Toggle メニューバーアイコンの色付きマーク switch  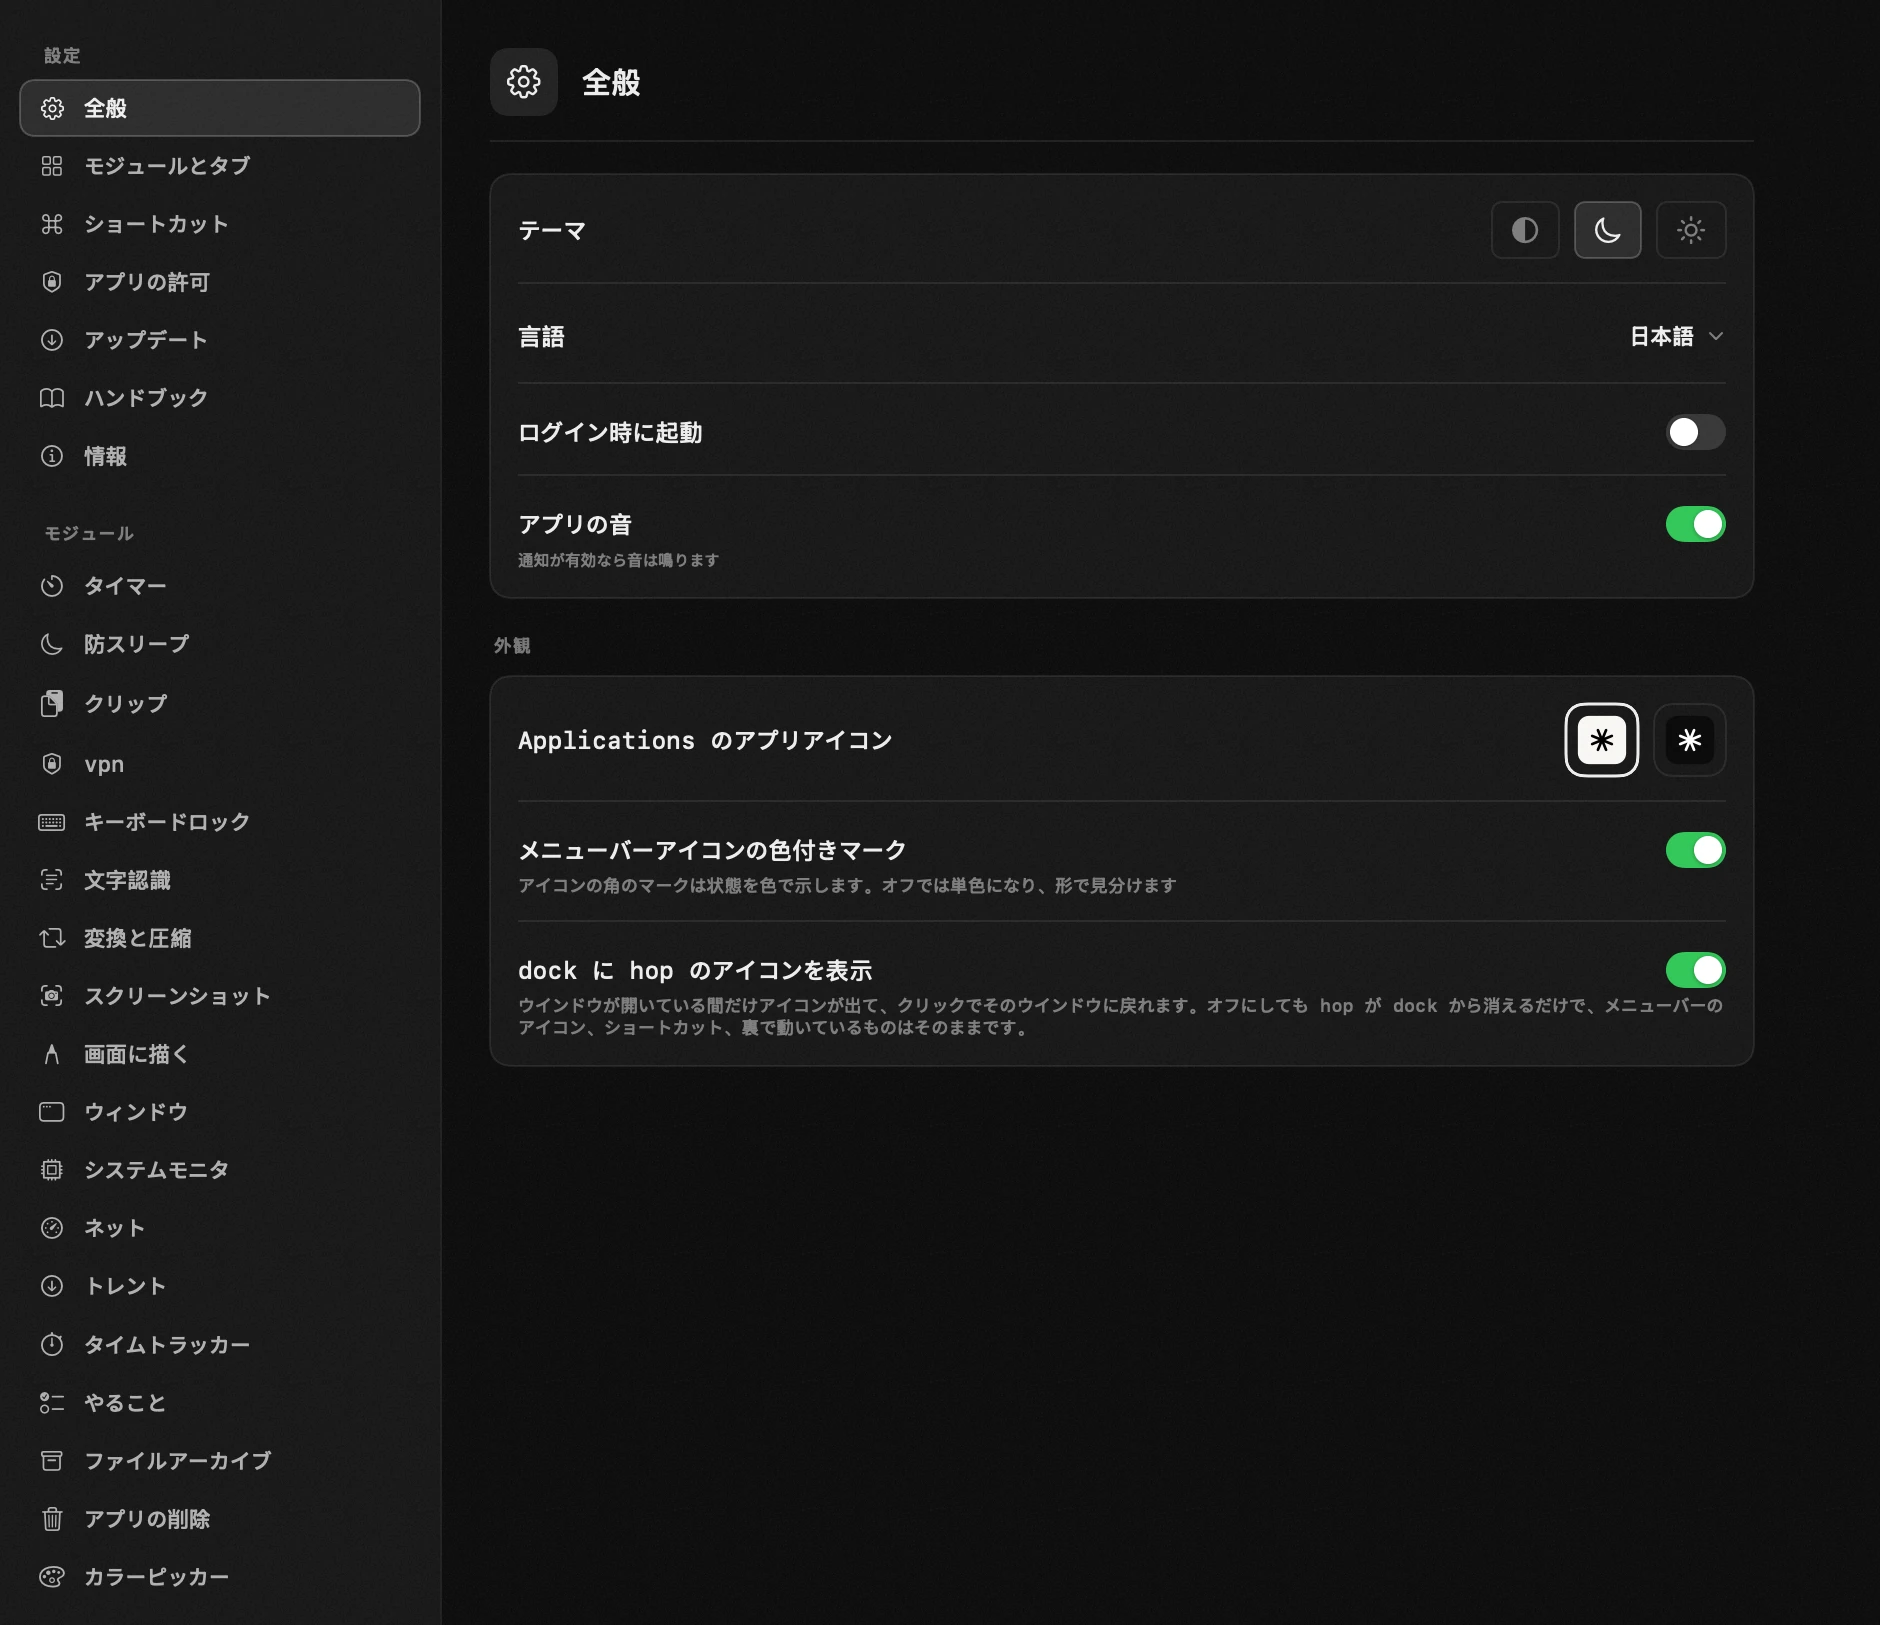(x=1696, y=850)
